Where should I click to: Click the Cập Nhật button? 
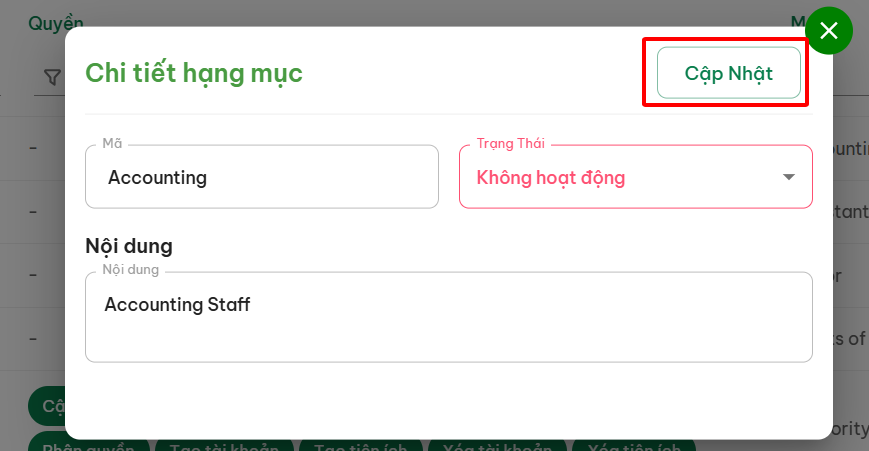pos(728,73)
